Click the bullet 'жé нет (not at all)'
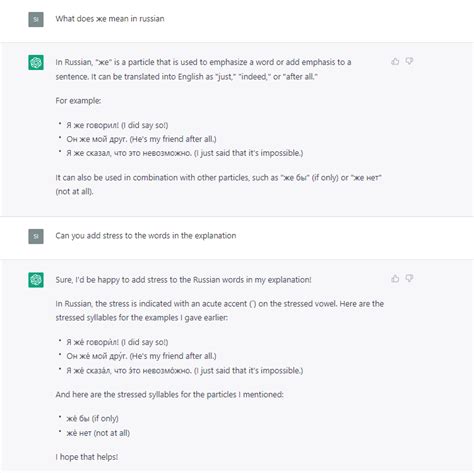This screenshot has height=473, width=474. pos(98,433)
